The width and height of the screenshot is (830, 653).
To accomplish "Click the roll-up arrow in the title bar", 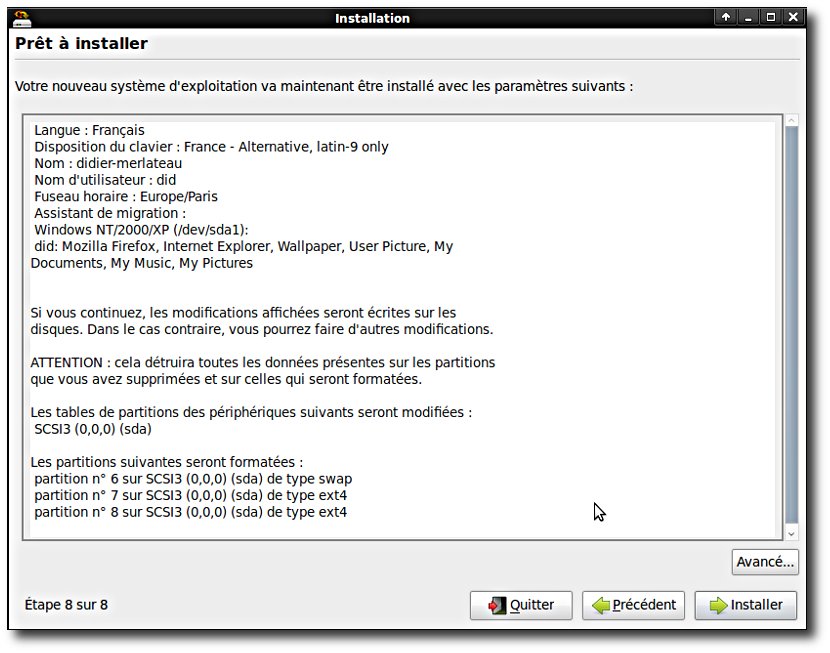I will (x=726, y=17).
